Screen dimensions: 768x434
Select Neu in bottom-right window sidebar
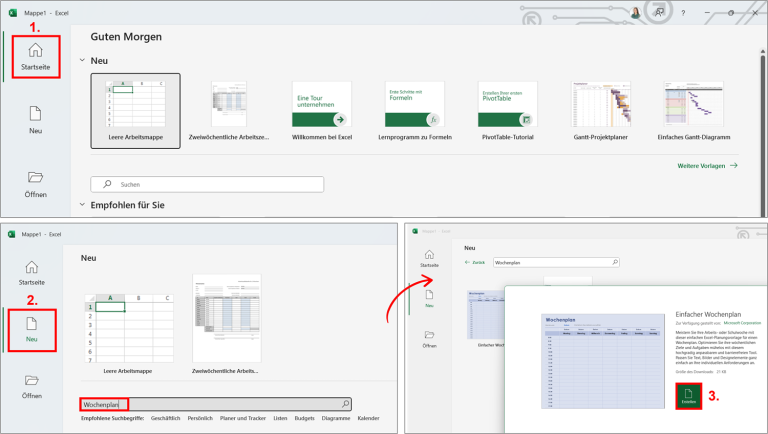tap(429, 298)
